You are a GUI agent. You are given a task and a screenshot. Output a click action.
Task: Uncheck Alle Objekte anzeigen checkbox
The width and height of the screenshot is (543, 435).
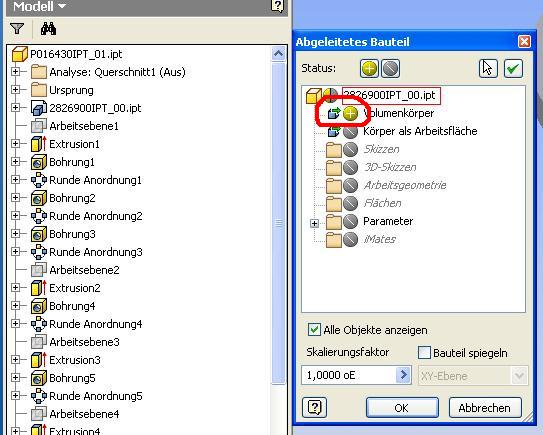pyautogui.click(x=314, y=329)
